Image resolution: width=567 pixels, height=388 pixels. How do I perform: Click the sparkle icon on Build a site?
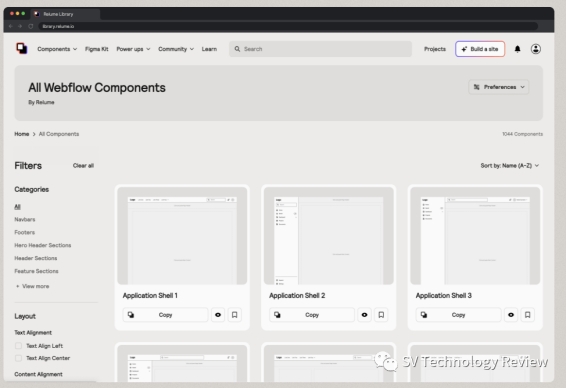tap(464, 49)
